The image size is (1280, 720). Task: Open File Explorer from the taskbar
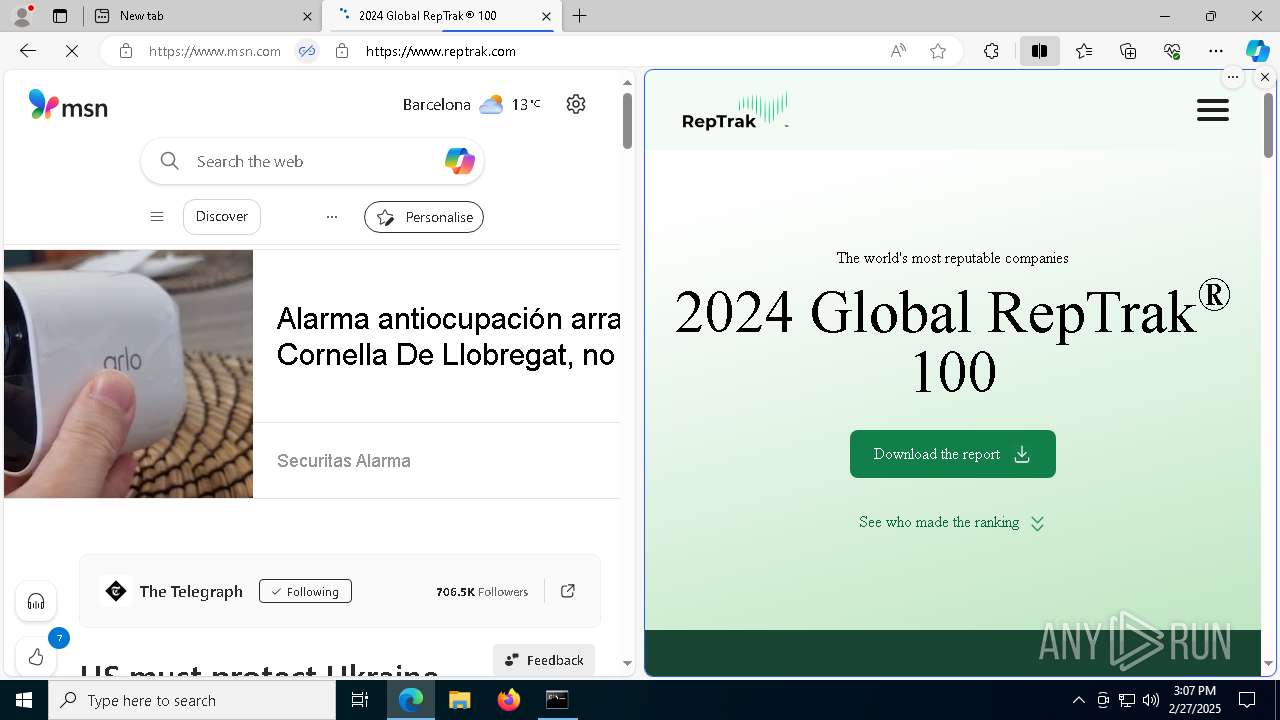coord(459,700)
